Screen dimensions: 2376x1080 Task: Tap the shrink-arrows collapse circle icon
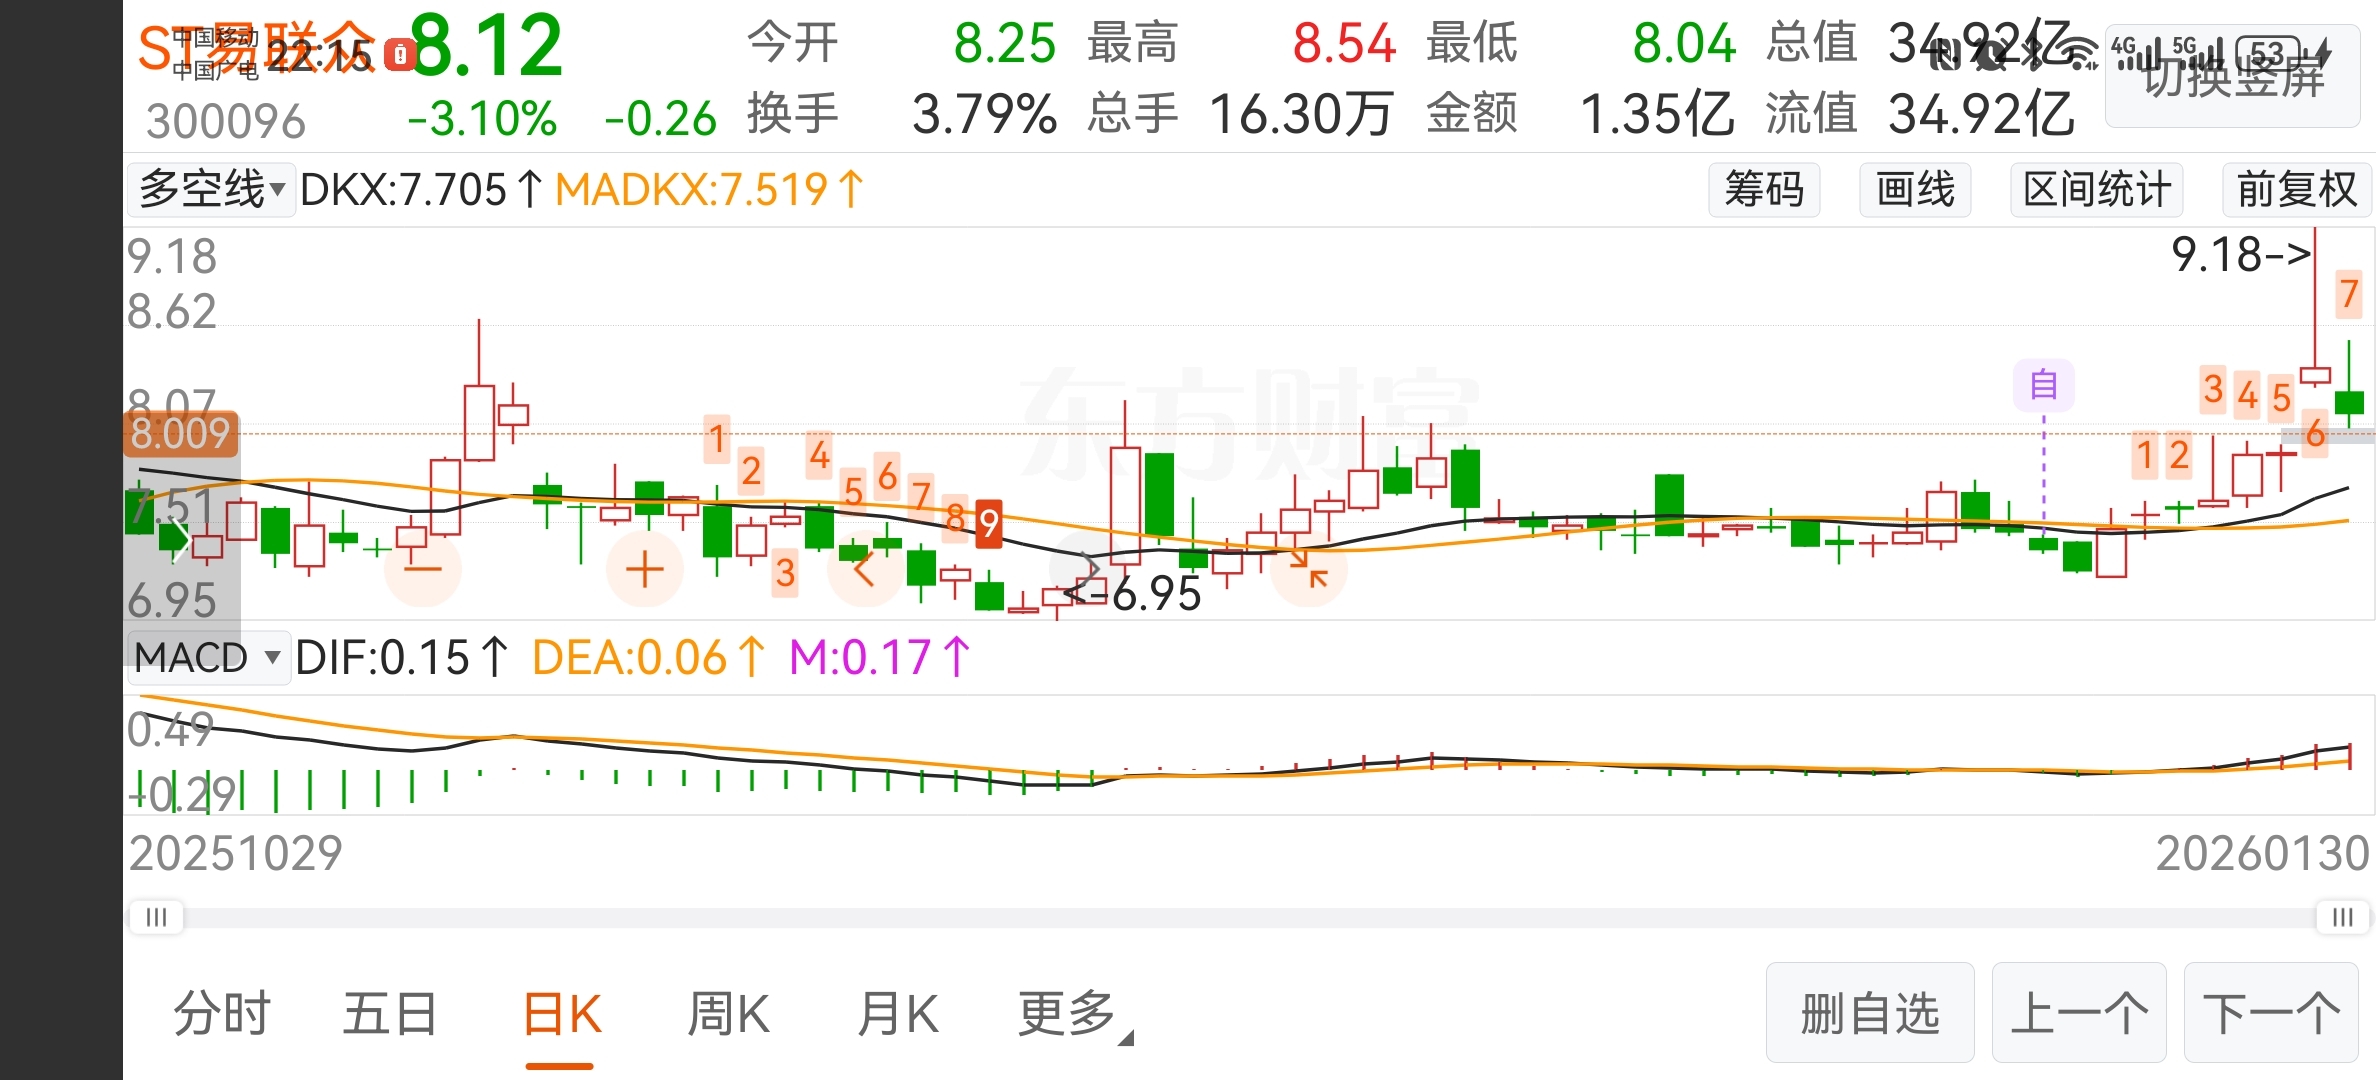pos(1308,569)
